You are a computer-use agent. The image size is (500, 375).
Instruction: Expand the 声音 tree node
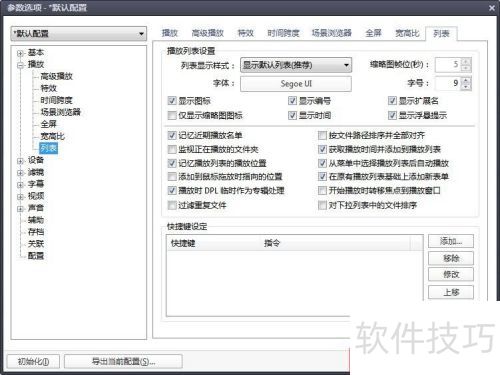(20, 209)
